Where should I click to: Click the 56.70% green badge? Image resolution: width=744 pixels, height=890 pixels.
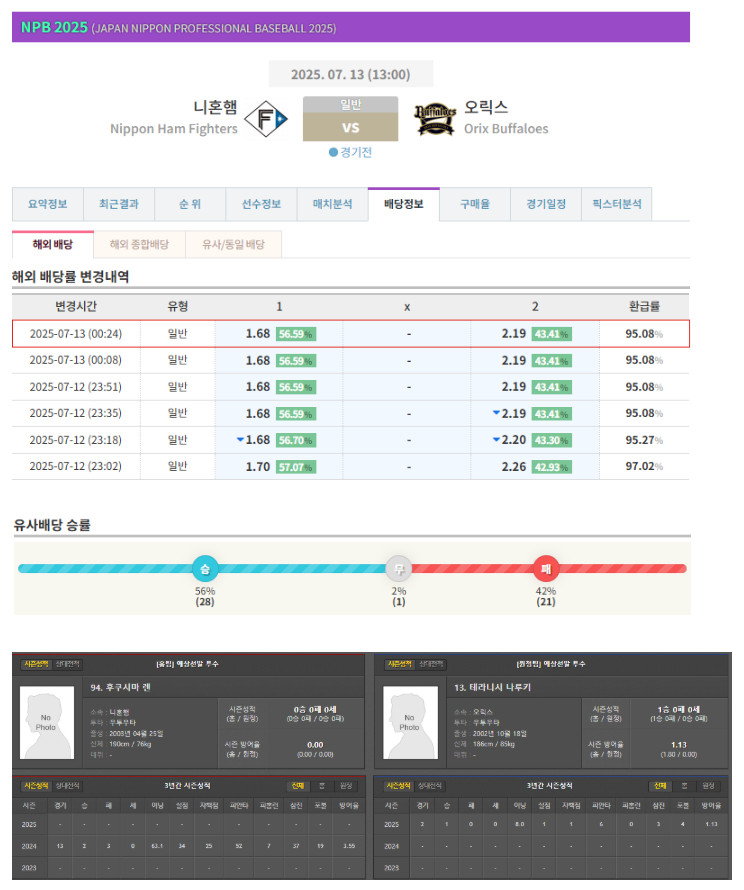pos(296,440)
